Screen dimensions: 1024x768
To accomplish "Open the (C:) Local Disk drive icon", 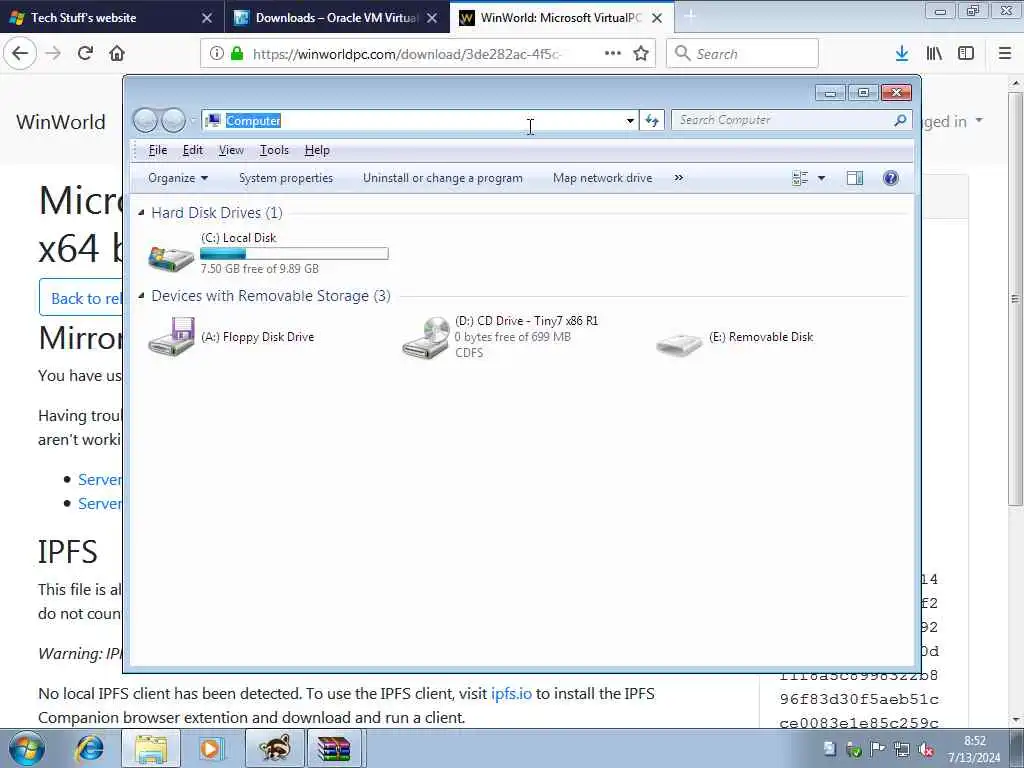I will click(171, 258).
